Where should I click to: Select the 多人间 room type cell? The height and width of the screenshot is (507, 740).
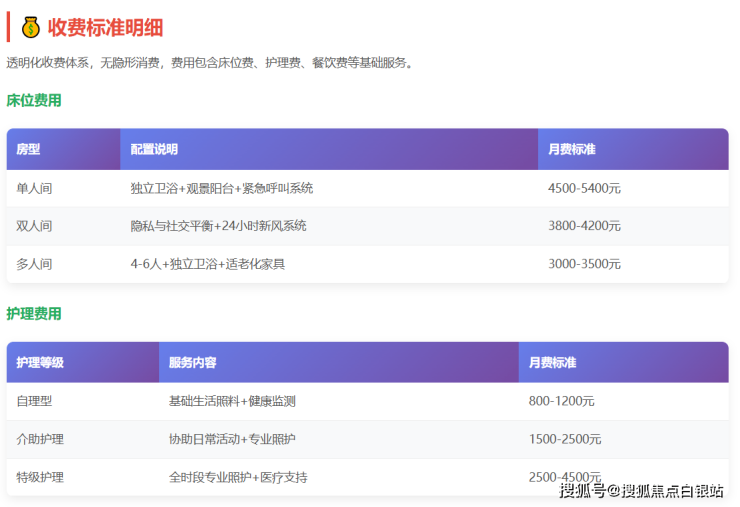pyautogui.click(x=34, y=264)
